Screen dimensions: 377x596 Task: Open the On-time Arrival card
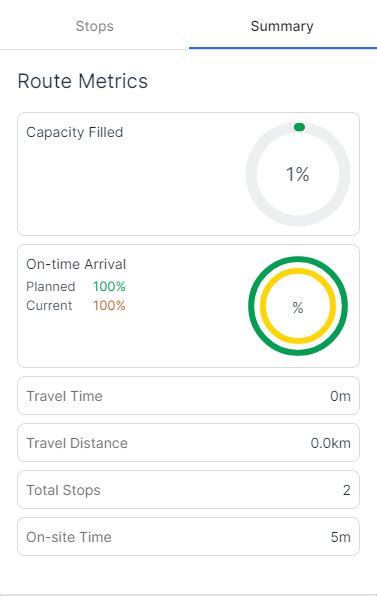[188, 306]
